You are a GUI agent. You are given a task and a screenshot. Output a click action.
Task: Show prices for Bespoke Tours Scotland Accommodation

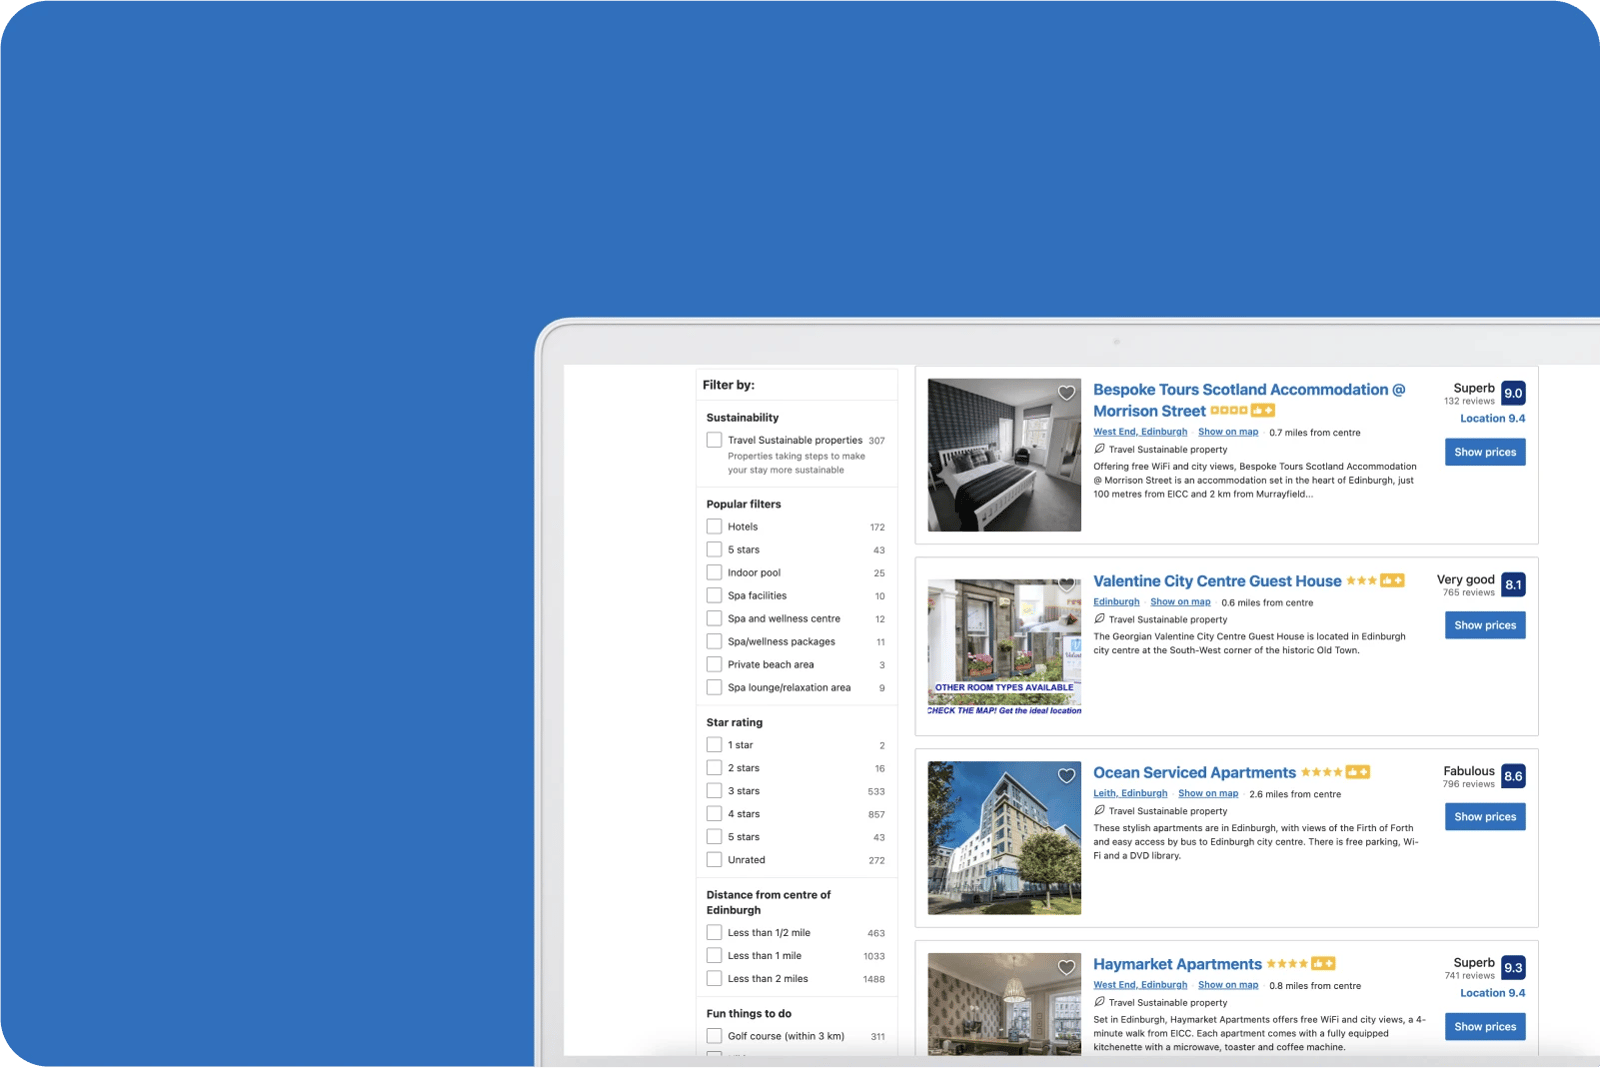[1485, 452]
